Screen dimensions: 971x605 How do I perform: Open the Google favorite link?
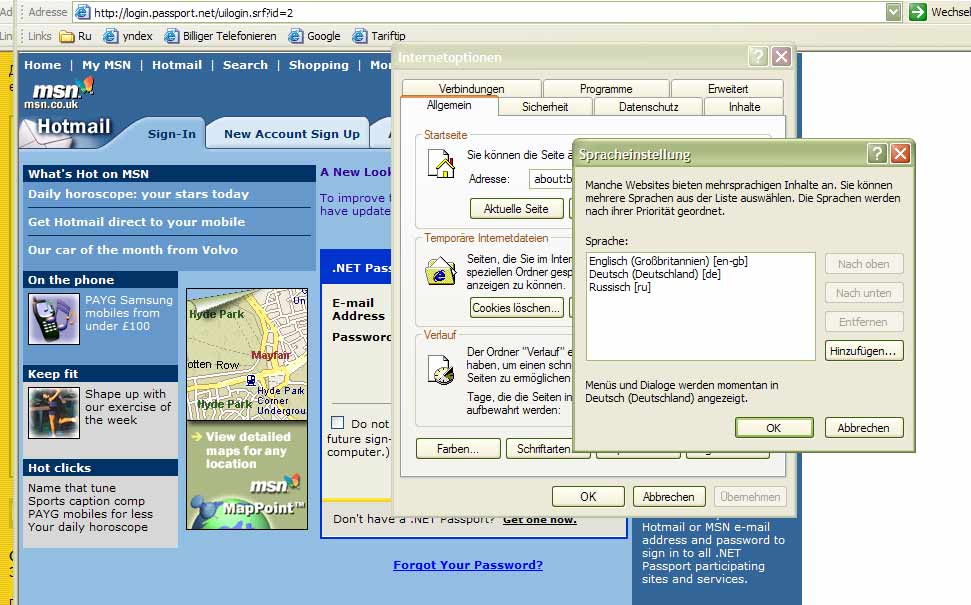315,36
